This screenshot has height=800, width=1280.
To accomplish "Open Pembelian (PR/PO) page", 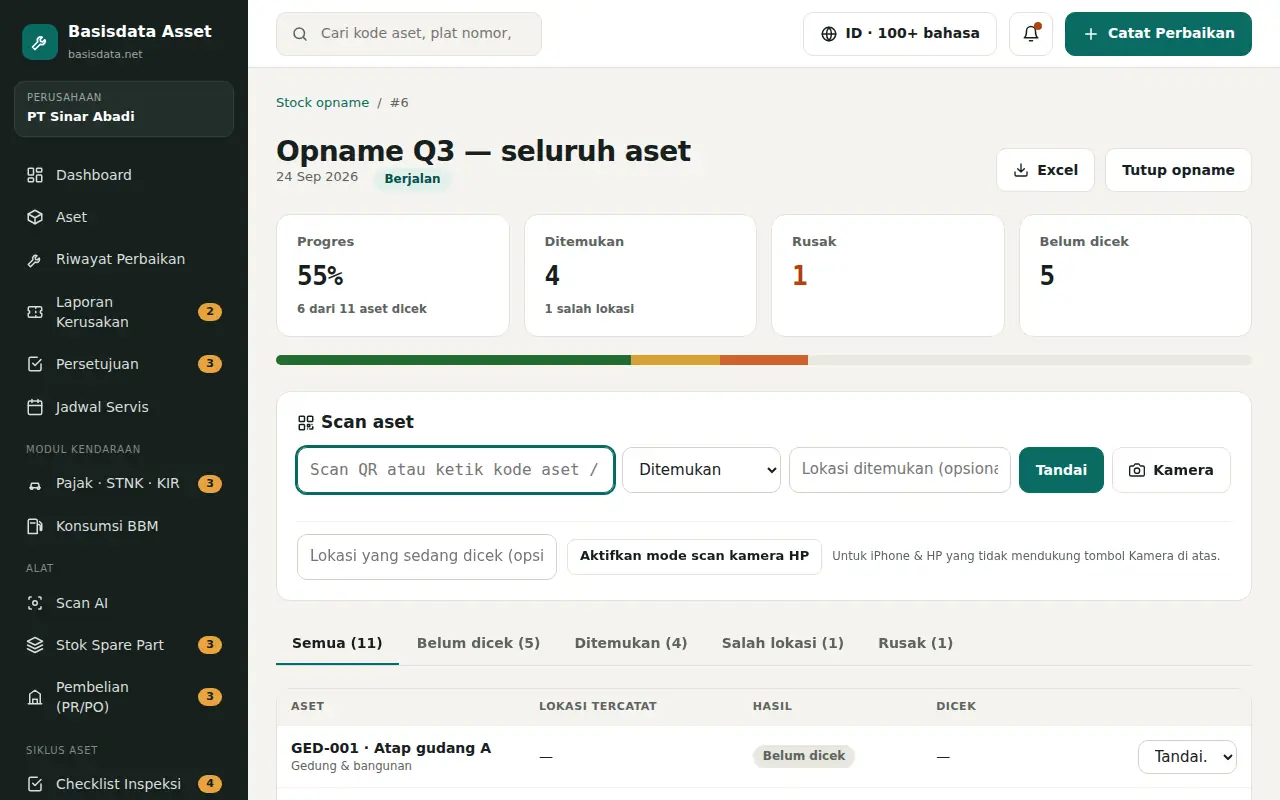I will [x=124, y=697].
